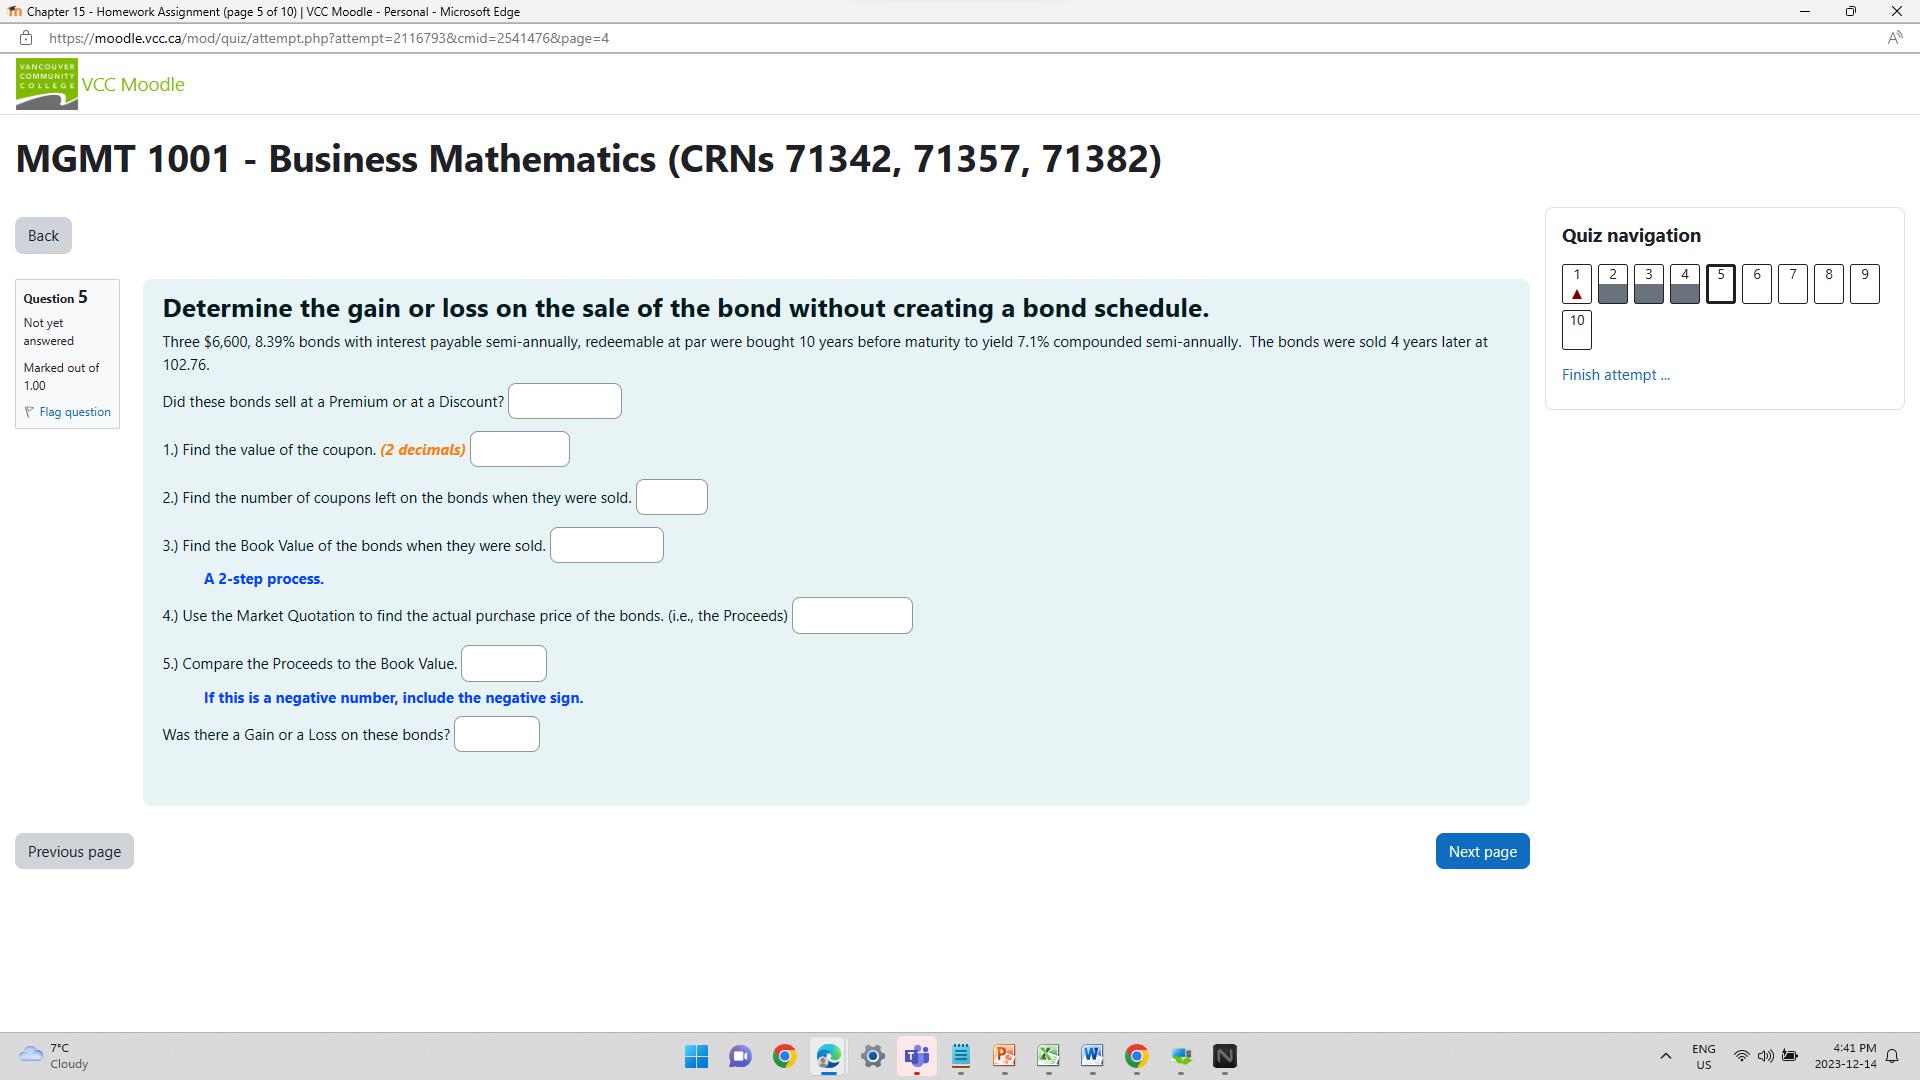Click the '(2 decimals)' hint text
The width and height of the screenshot is (1920, 1080).
423,450
